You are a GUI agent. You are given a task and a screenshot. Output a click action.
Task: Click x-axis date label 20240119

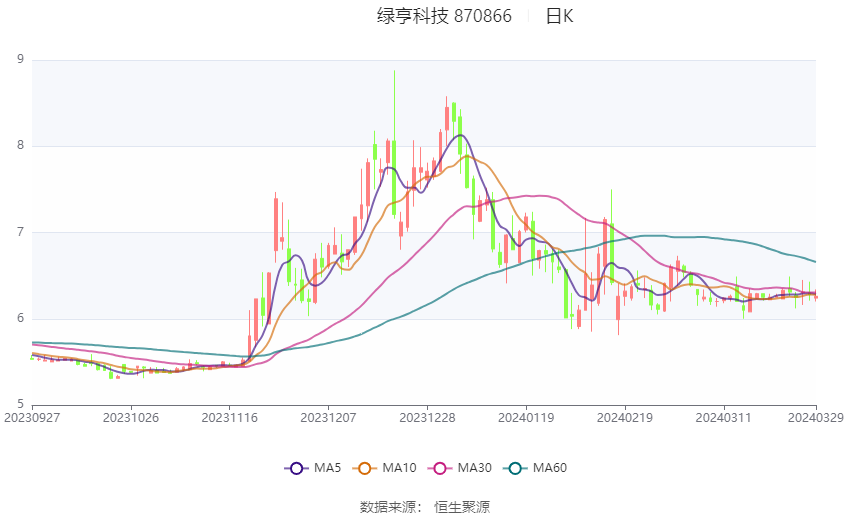click(526, 418)
